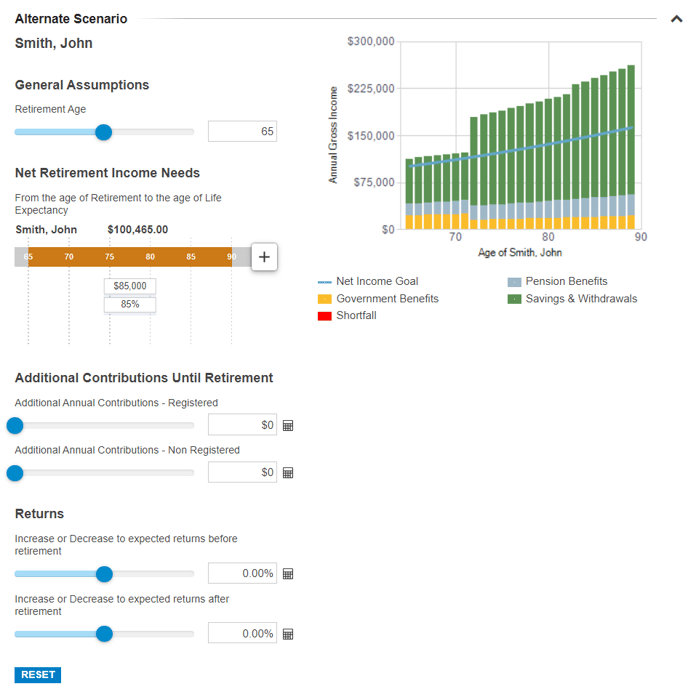Click the orange income needs timeline bar

(130, 257)
